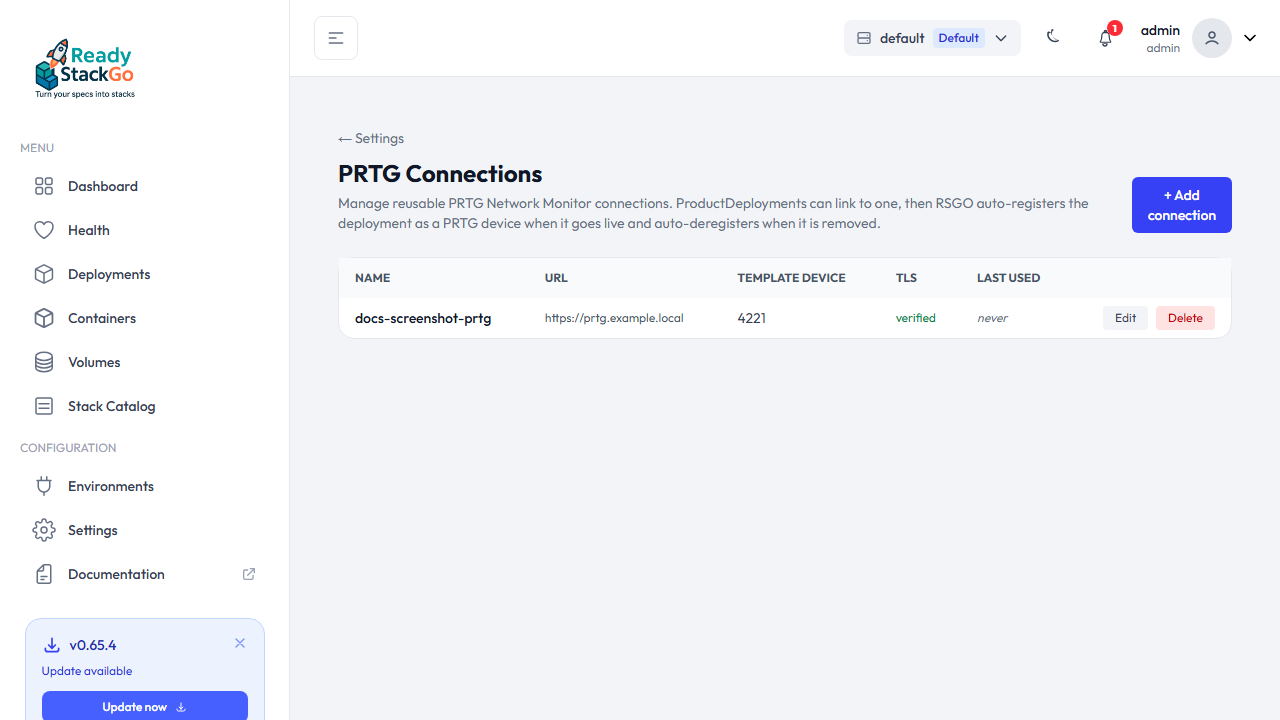
Task: Click the never last-used value
Action: 992,318
